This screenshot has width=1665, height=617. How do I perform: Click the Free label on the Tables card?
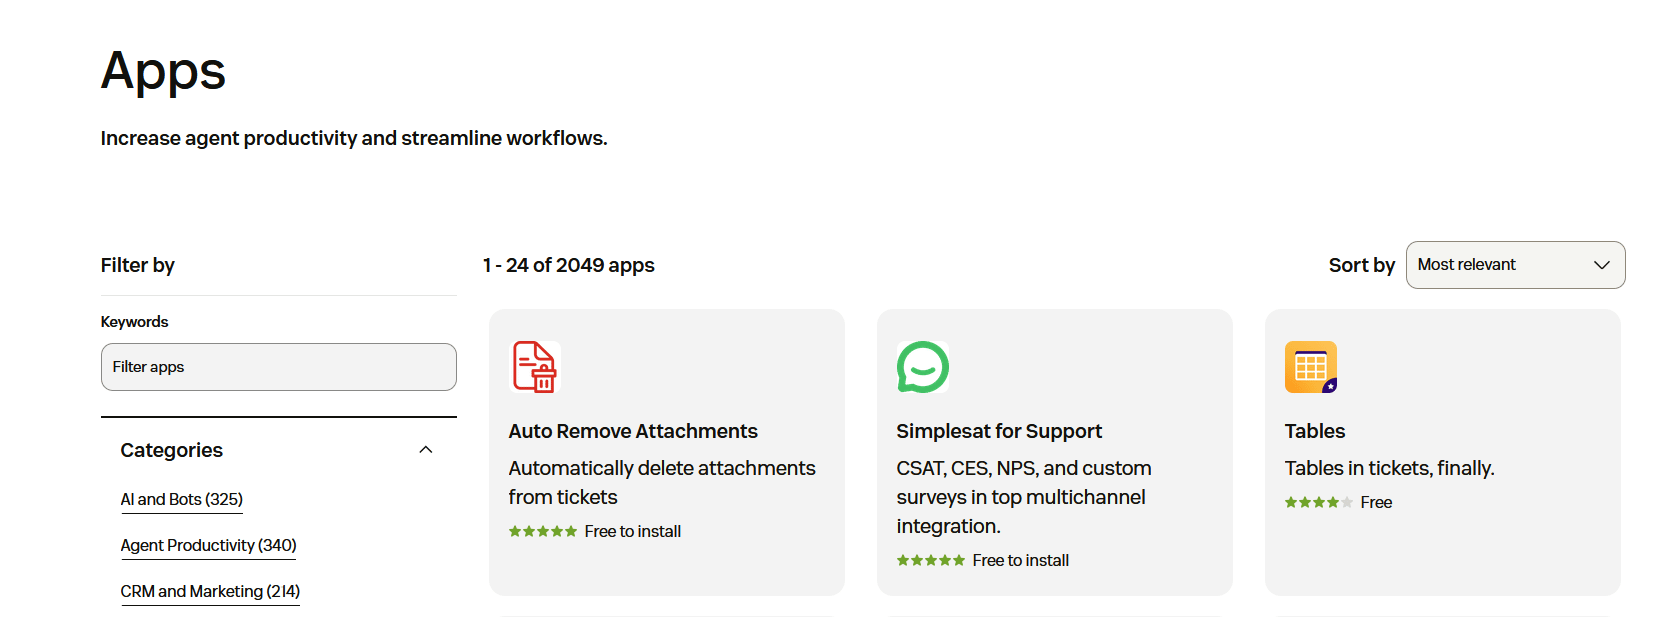[x=1376, y=502]
